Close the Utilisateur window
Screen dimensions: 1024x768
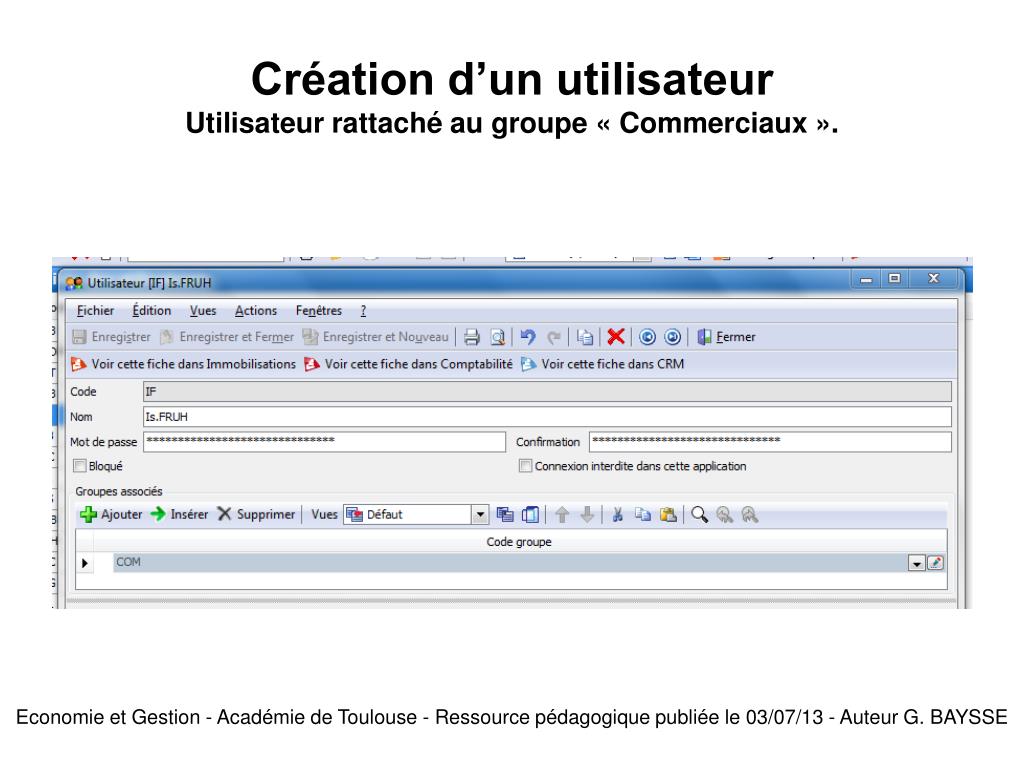pyautogui.click(x=934, y=279)
